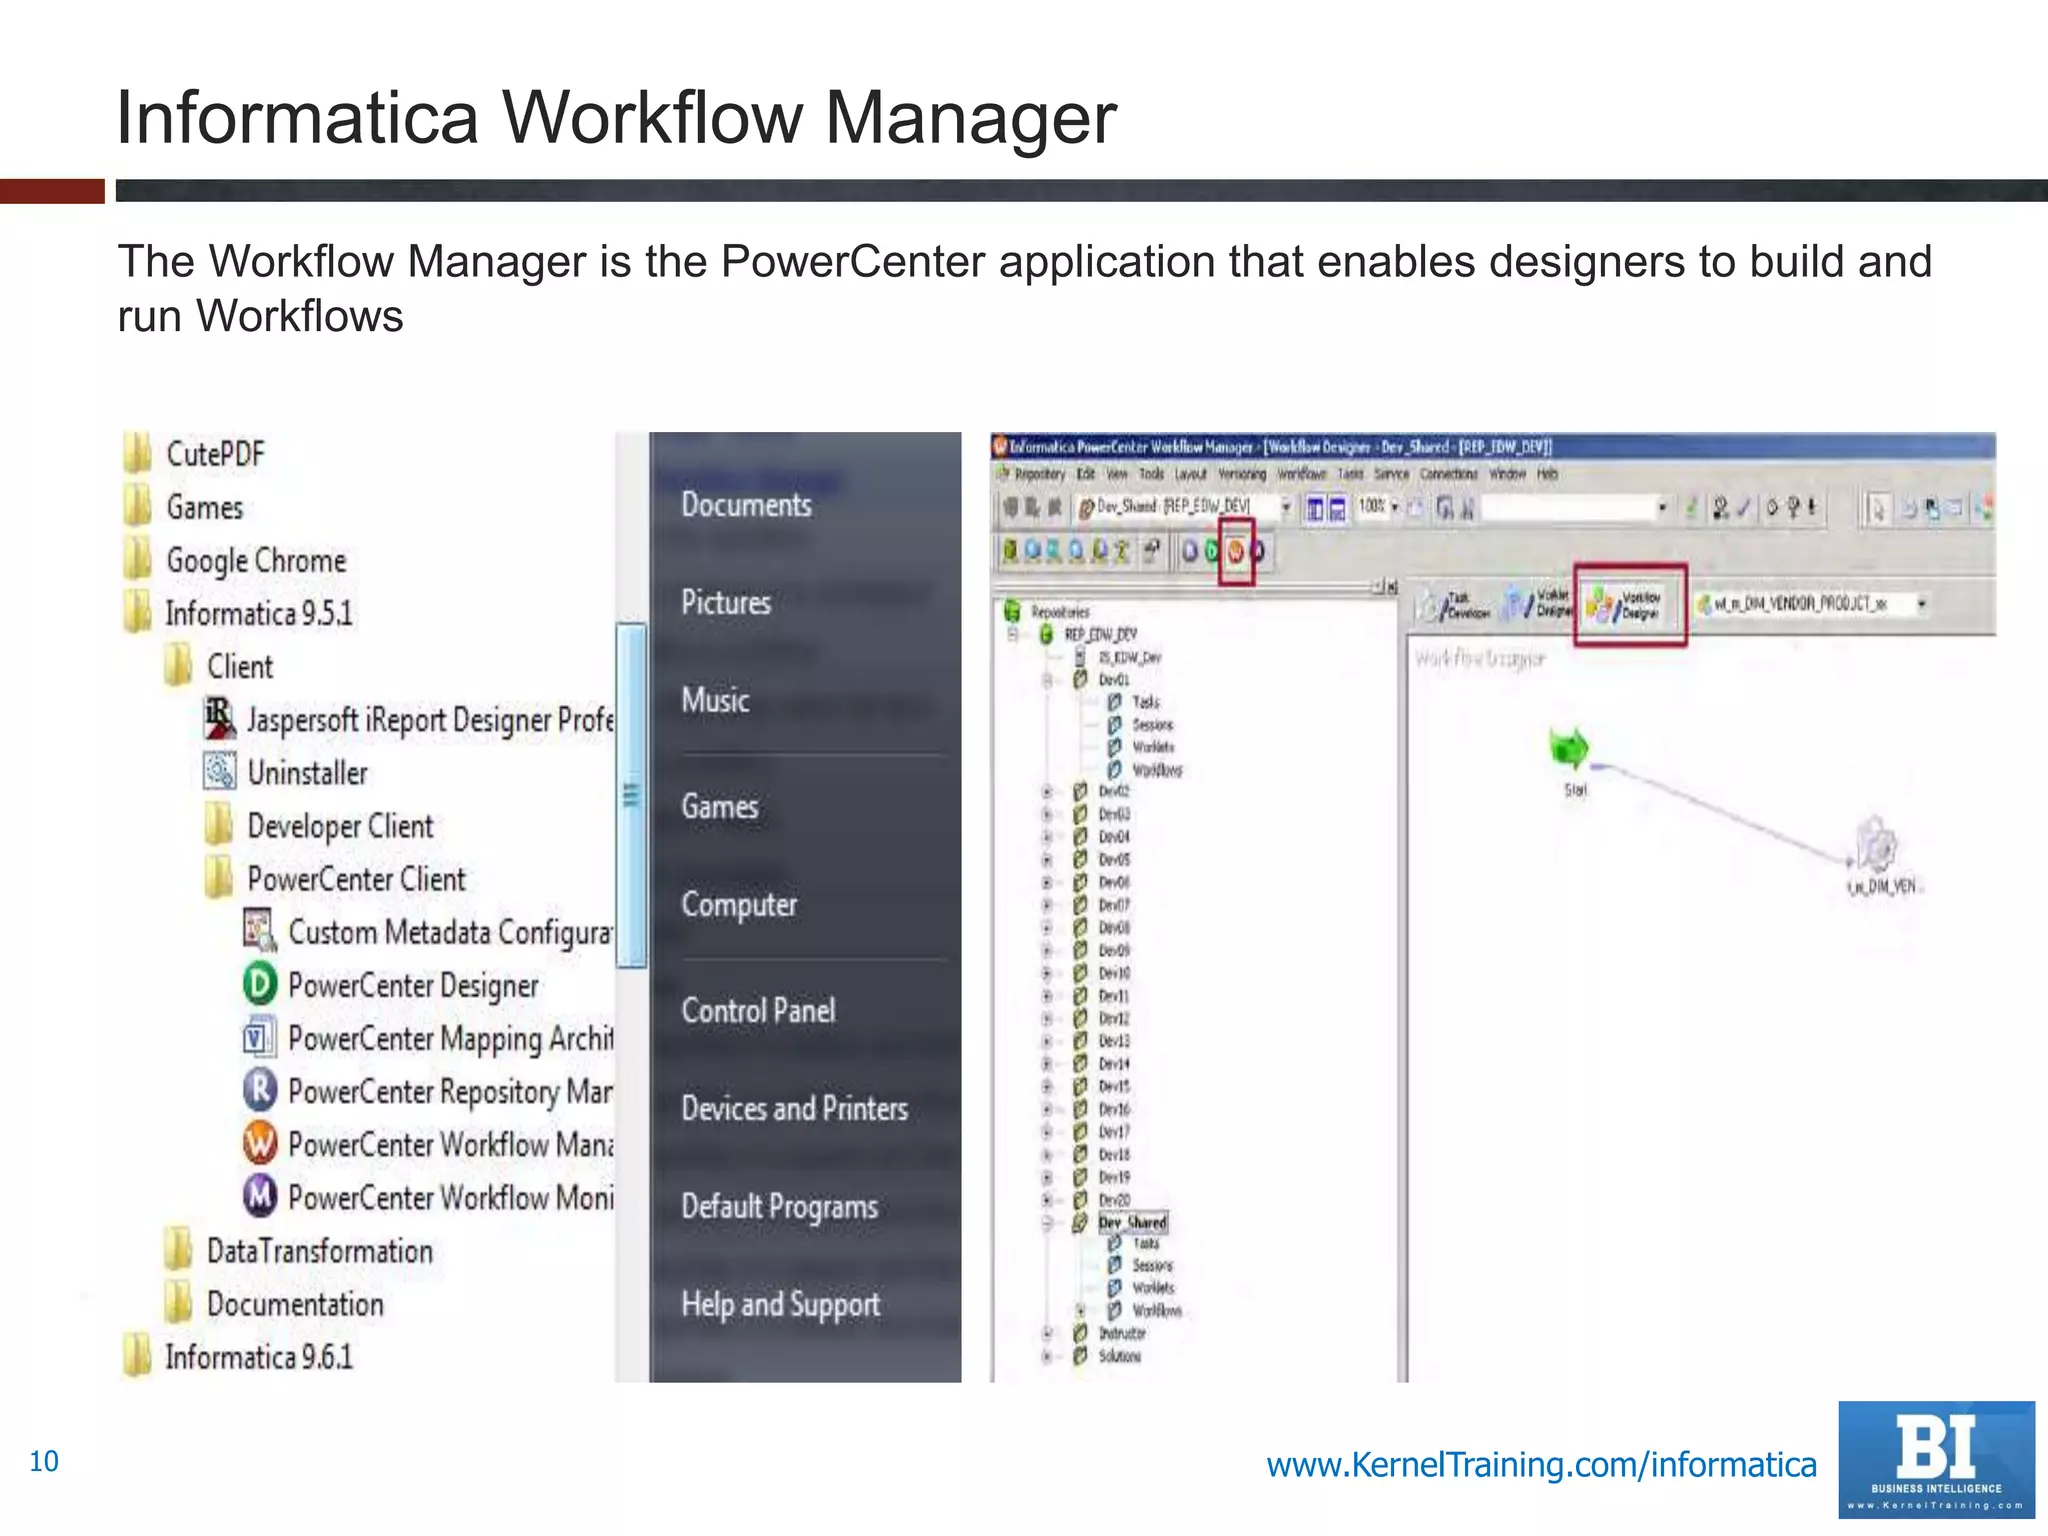Expand the Instructor folder
The height and width of the screenshot is (1536, 2048).
1047,1333
